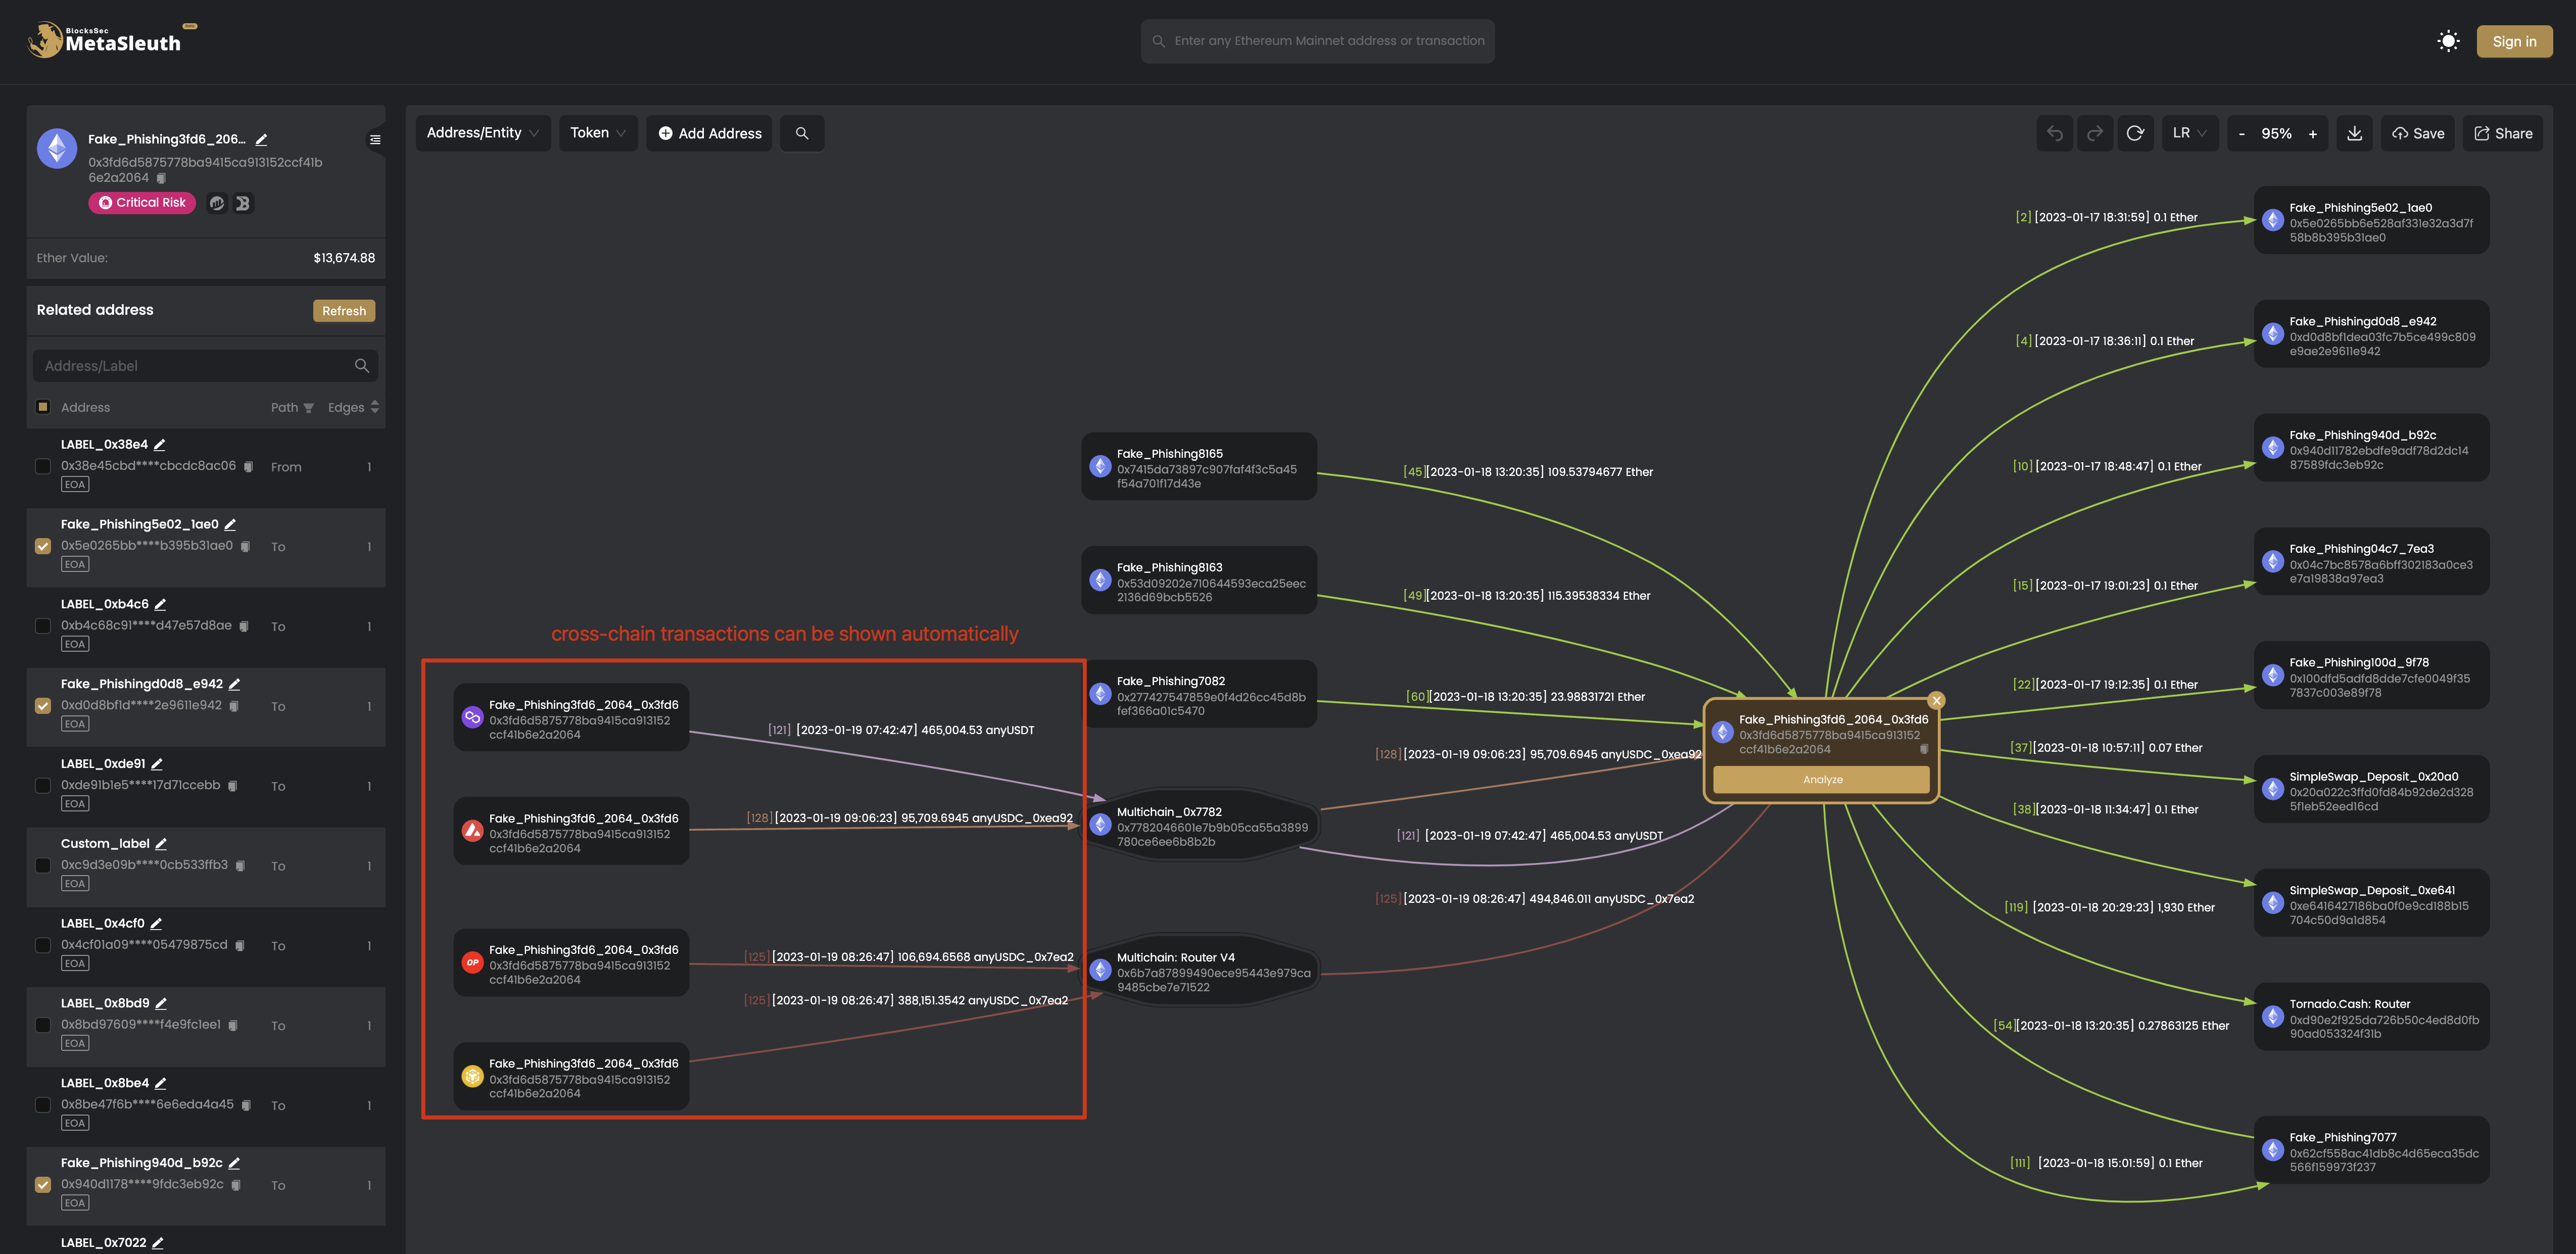Click the 95% zoom level value
This screenshot has width=2576, height=1254.
(2276, 134)
